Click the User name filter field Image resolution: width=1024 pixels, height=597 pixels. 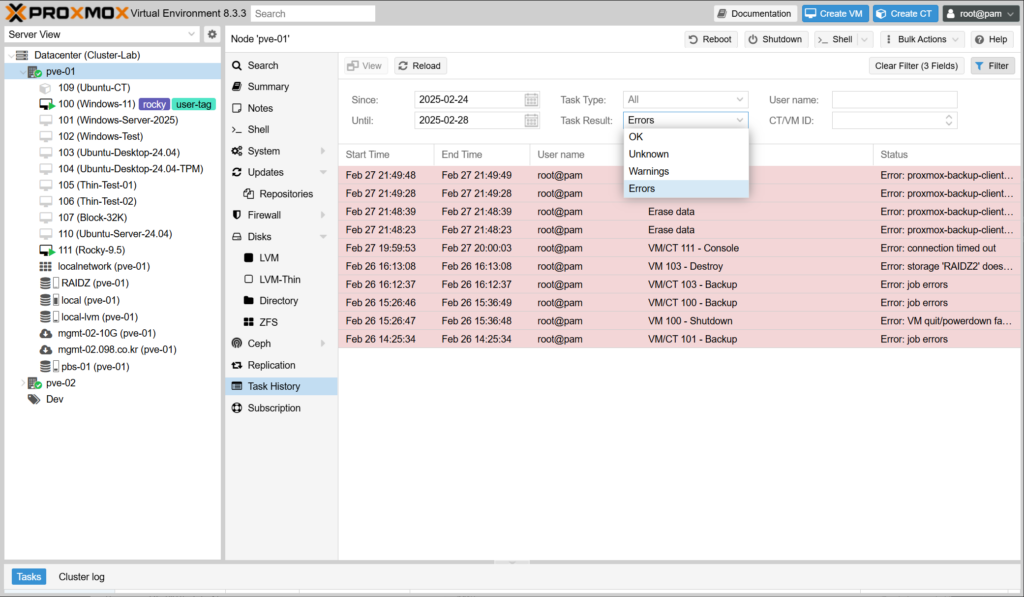(894, 100)
